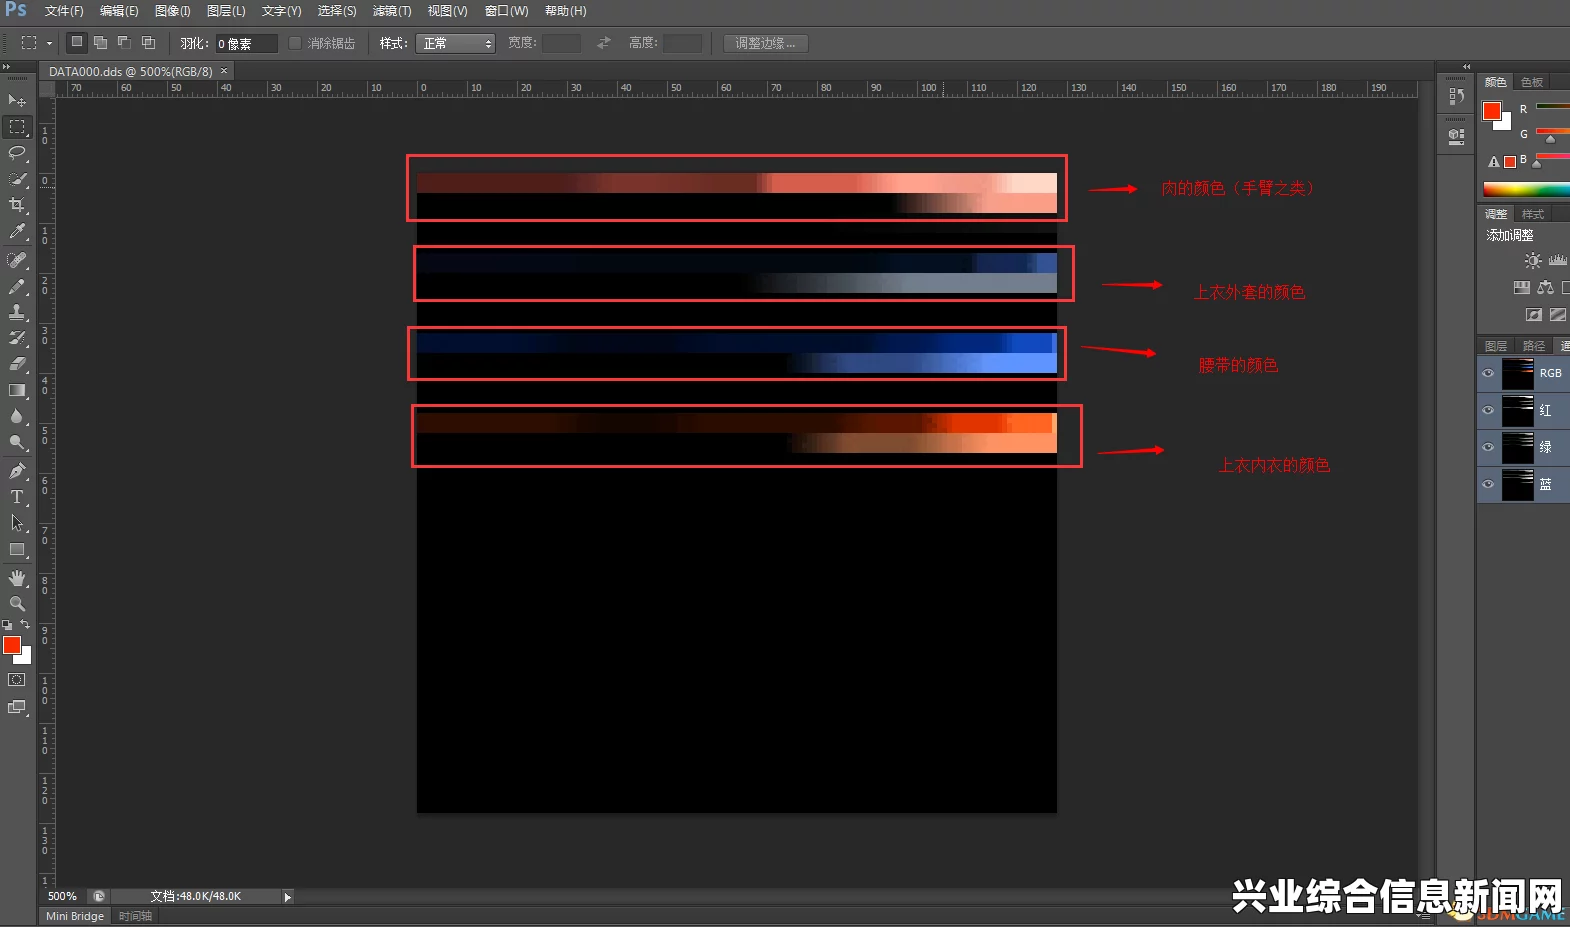Select the Quick Selection tool

tap(17, 179)
